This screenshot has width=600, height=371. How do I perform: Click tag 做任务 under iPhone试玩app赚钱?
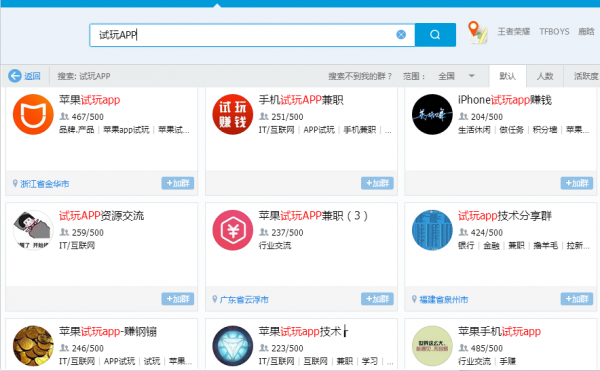(x=512, y=130)
